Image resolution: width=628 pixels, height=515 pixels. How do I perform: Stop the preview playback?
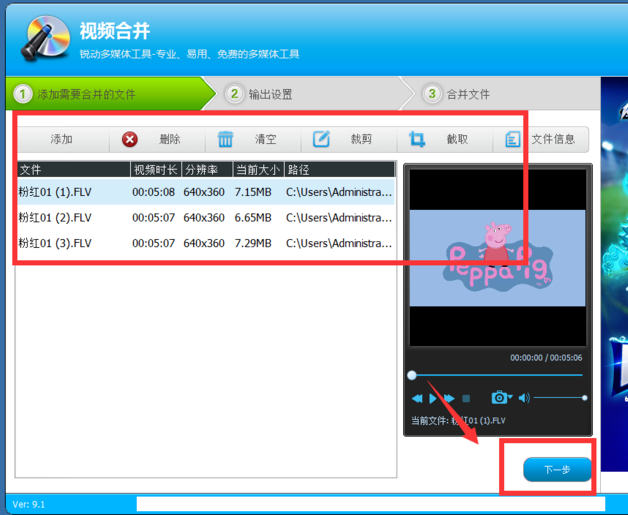click(466, 398)
